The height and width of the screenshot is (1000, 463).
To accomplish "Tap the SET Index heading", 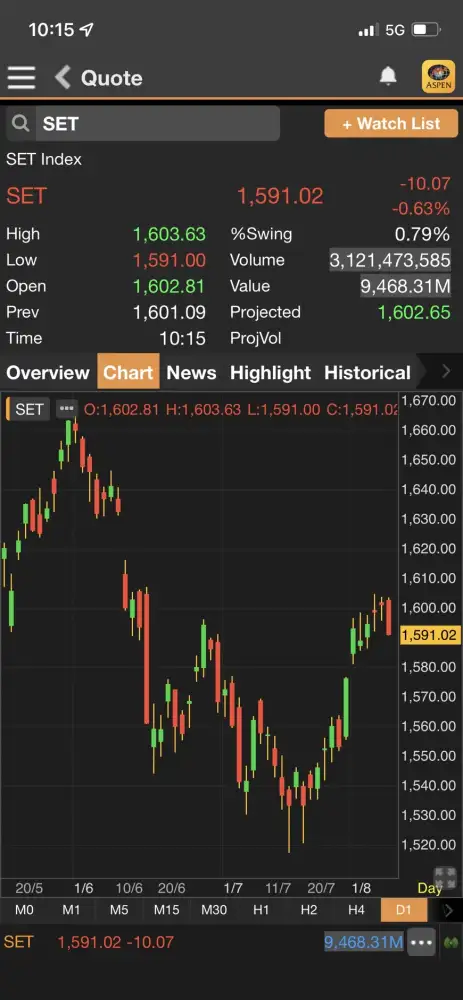I will pyautogui.click(x=44, y=159).
